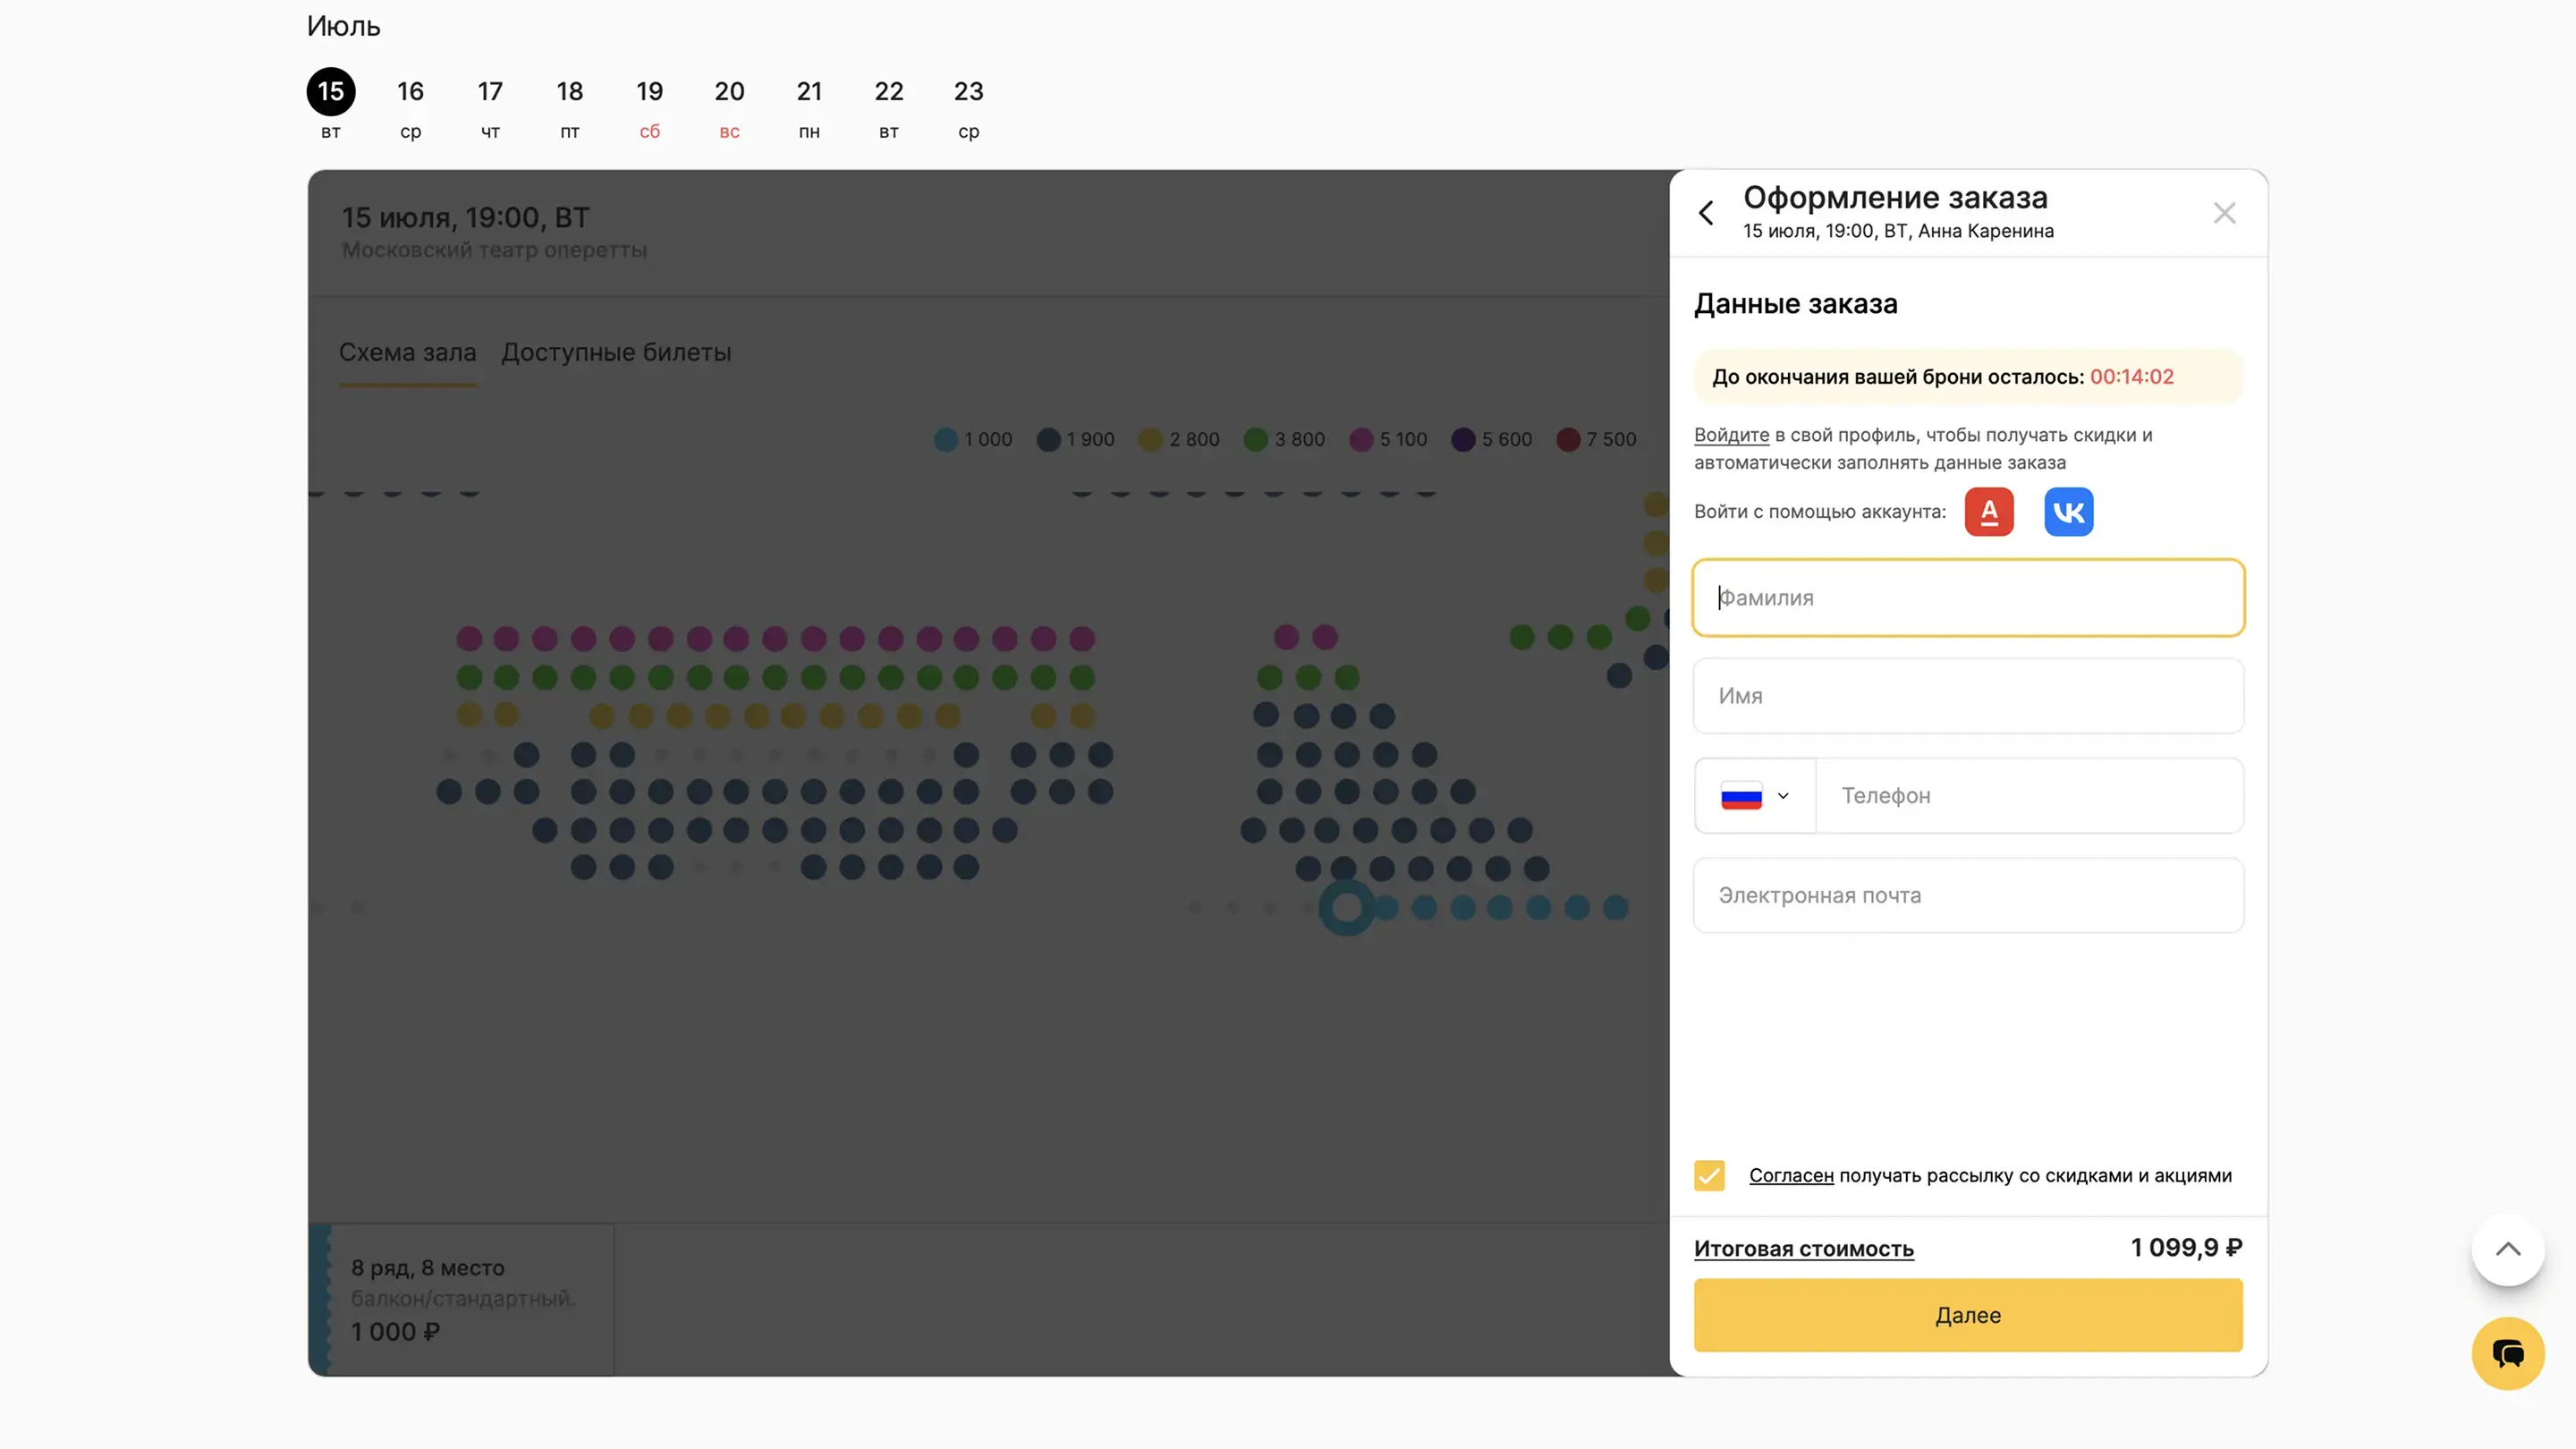
Task: Focus the Фамилия input field
Action: 1967,598
